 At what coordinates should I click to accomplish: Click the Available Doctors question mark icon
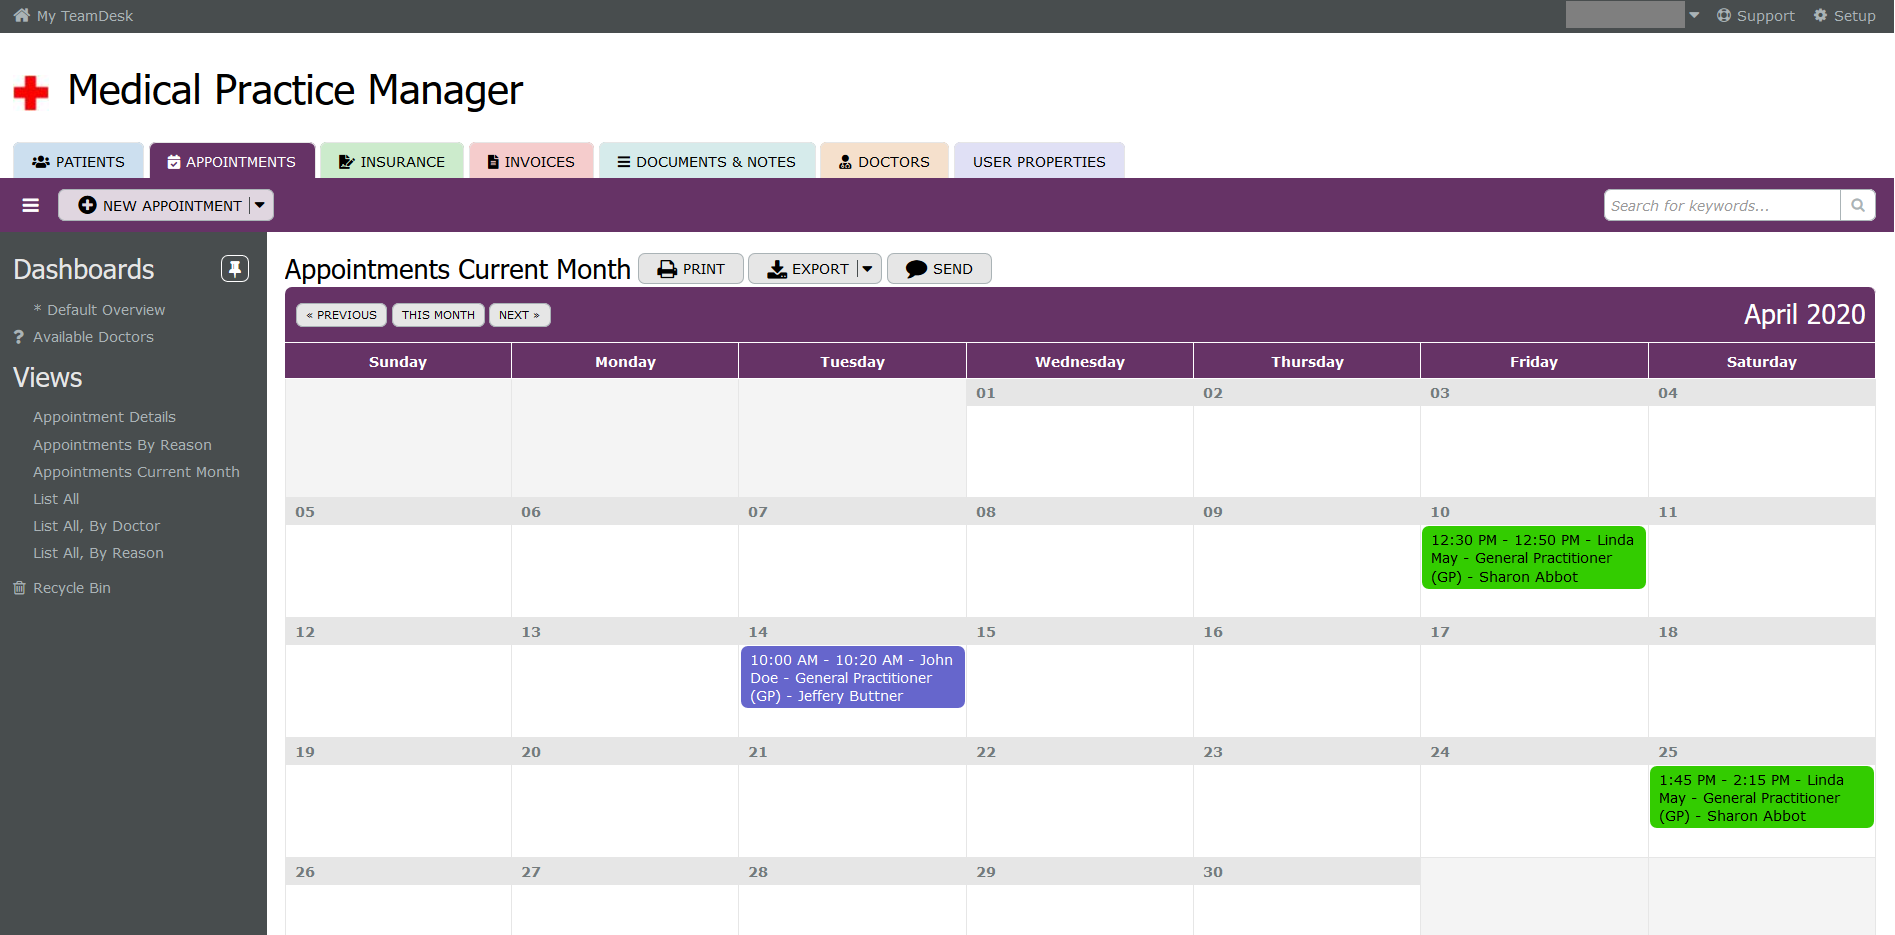18,337
